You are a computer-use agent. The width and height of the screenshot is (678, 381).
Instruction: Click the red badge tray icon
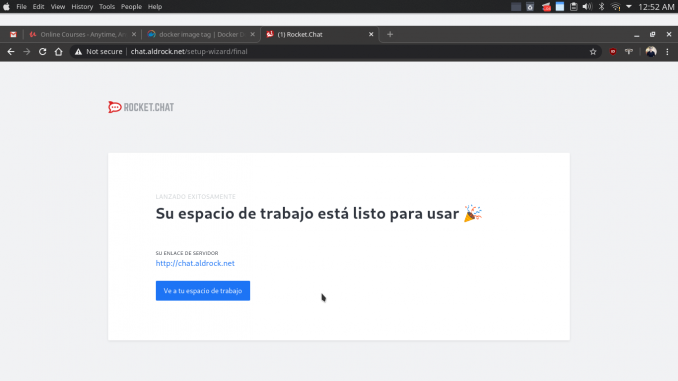(546, 6)
